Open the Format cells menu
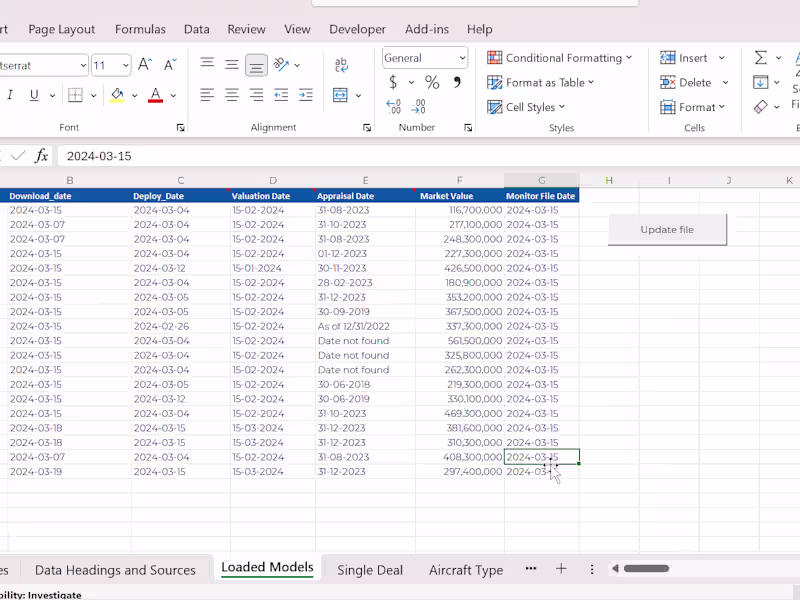Screen dimensions: 800x600 692,107
